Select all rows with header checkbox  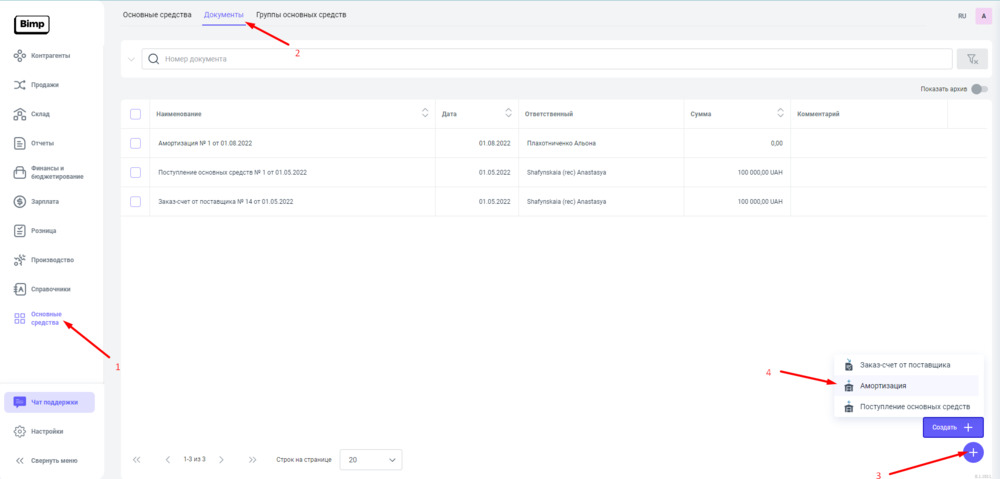135,114
